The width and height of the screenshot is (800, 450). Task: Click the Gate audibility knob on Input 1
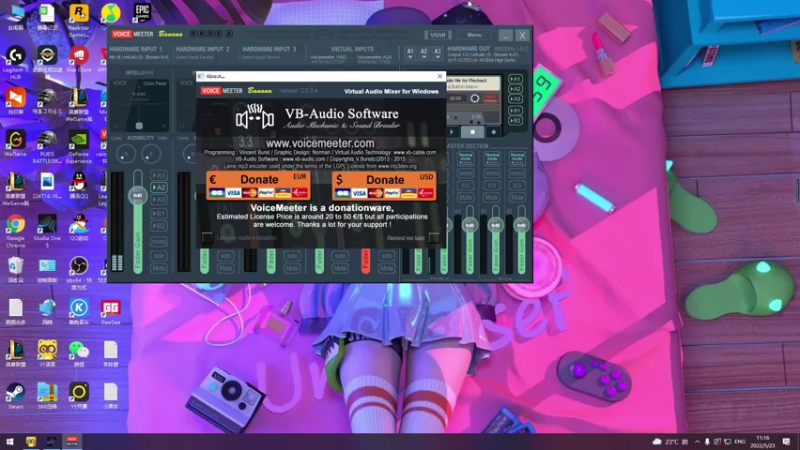coord(151,154)
